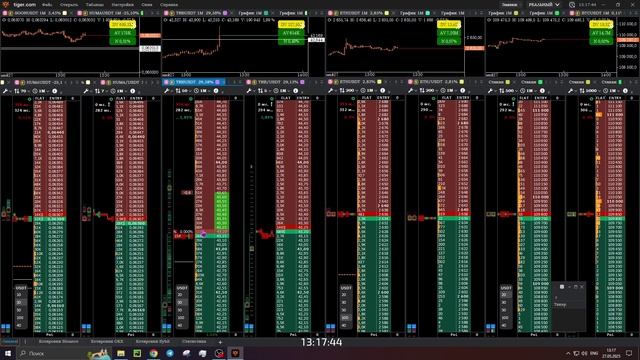Viewport: 640px width, 360px height.
Task: Open settings wrench in TRBUSDT order book panel
Action: click(167, 91)
